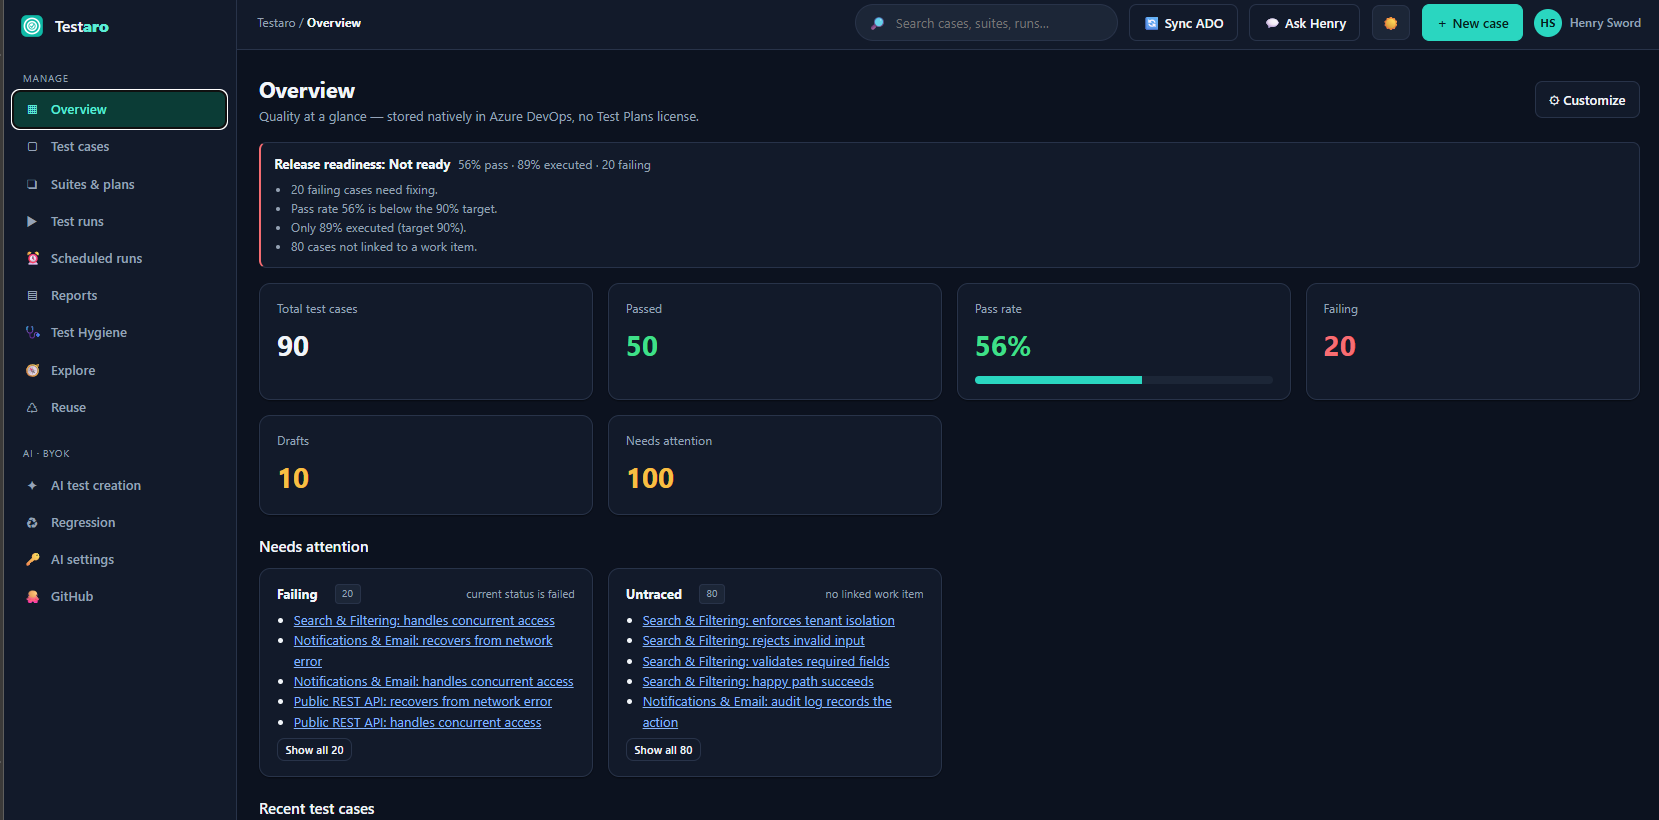The height and width of the screenshot is (820, 1659).
Task: Open Notifications & Email: audit log records link
Action: tap(767, 712)
